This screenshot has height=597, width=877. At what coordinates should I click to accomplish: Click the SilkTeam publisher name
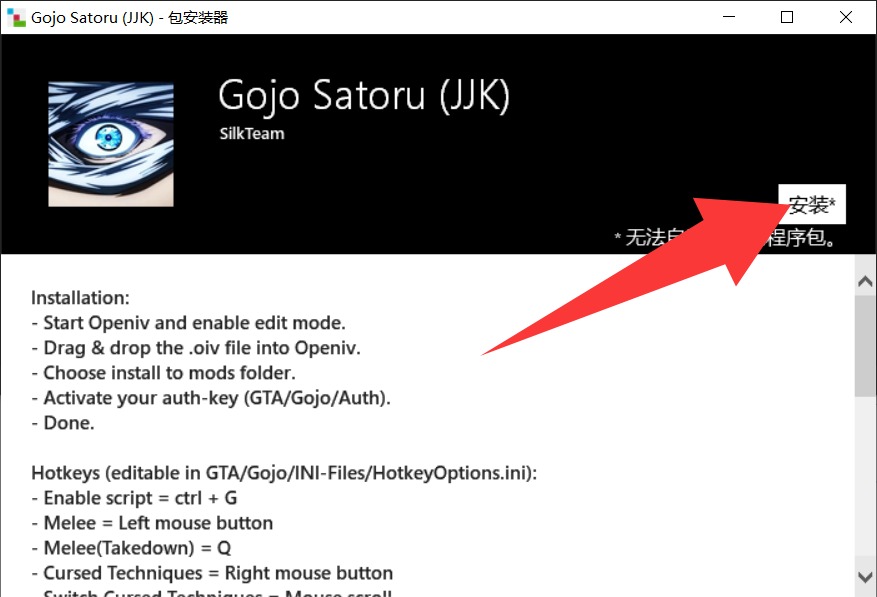click(x=252, y=133)
